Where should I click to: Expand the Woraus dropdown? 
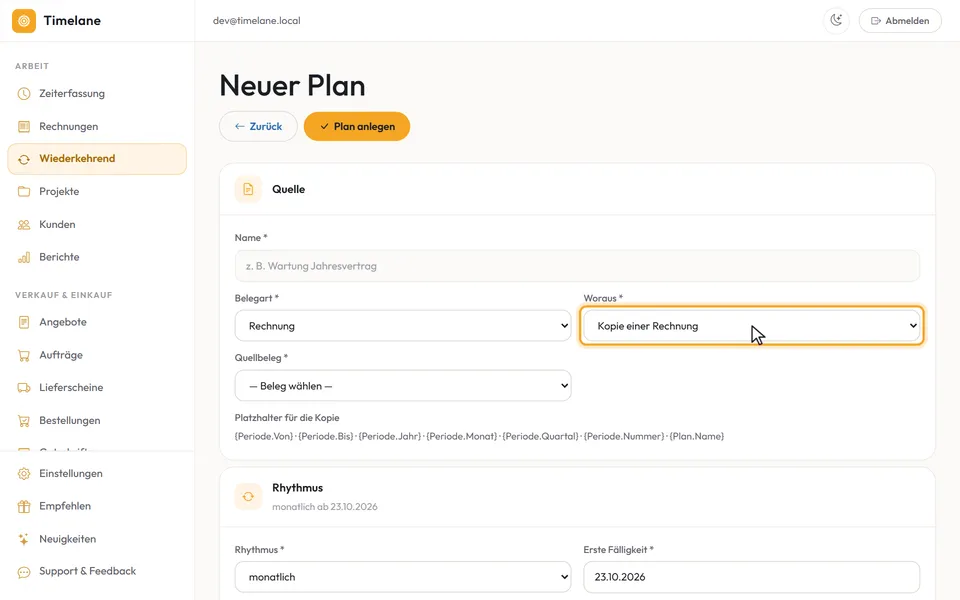(751, 326)
